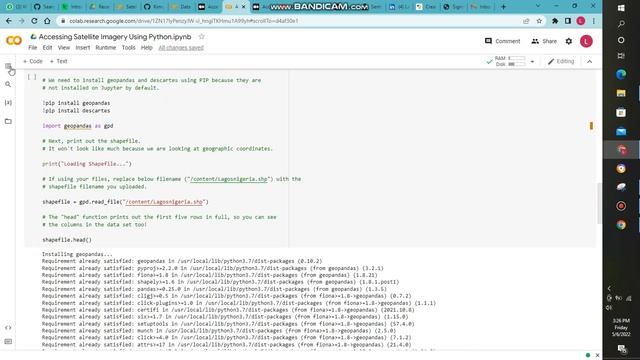This screenshot has height=360, width=640.
Task: Click the 'Installing geopandas...' output line
Action: tap(77, 254)
